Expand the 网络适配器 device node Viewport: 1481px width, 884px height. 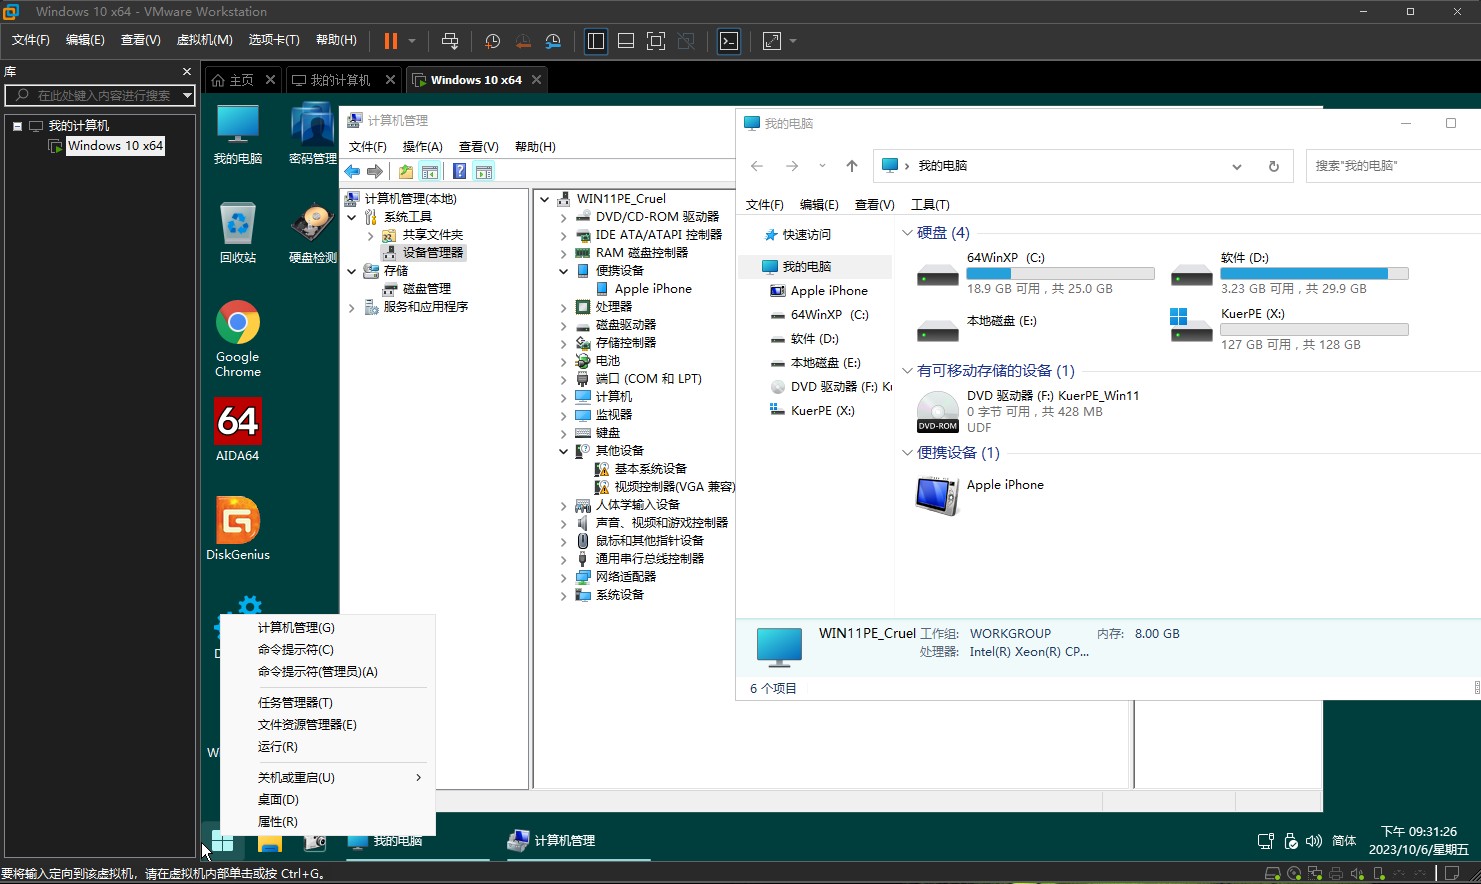[x=564, y=577]
